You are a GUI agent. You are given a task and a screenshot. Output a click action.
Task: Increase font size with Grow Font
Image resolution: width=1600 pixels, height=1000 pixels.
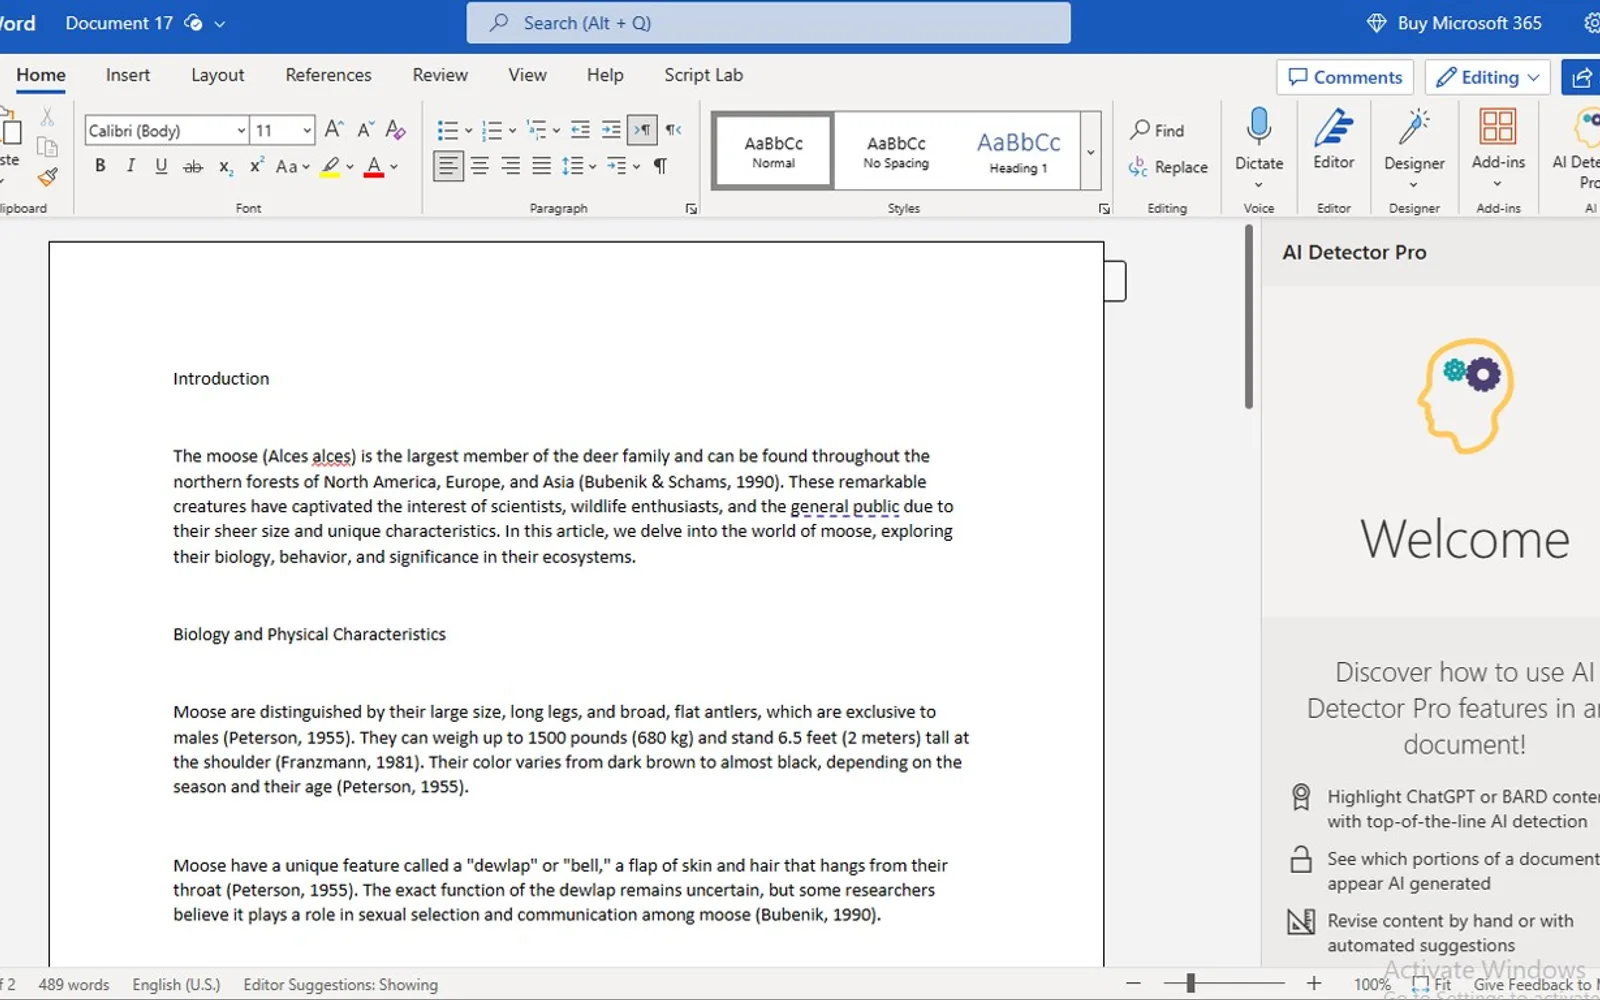(334, 130)
